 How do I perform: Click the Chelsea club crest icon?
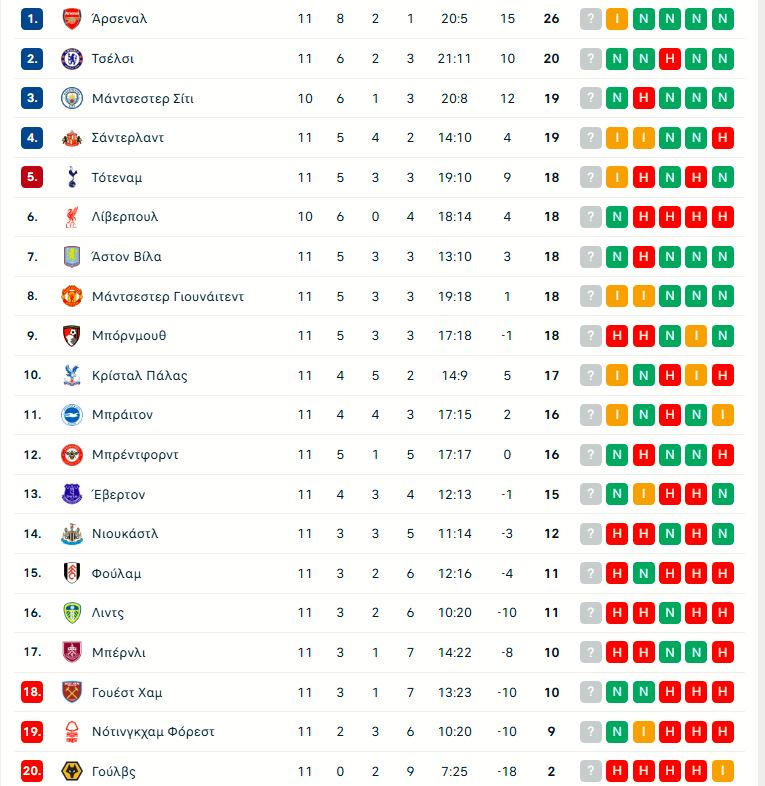[71, 59]
